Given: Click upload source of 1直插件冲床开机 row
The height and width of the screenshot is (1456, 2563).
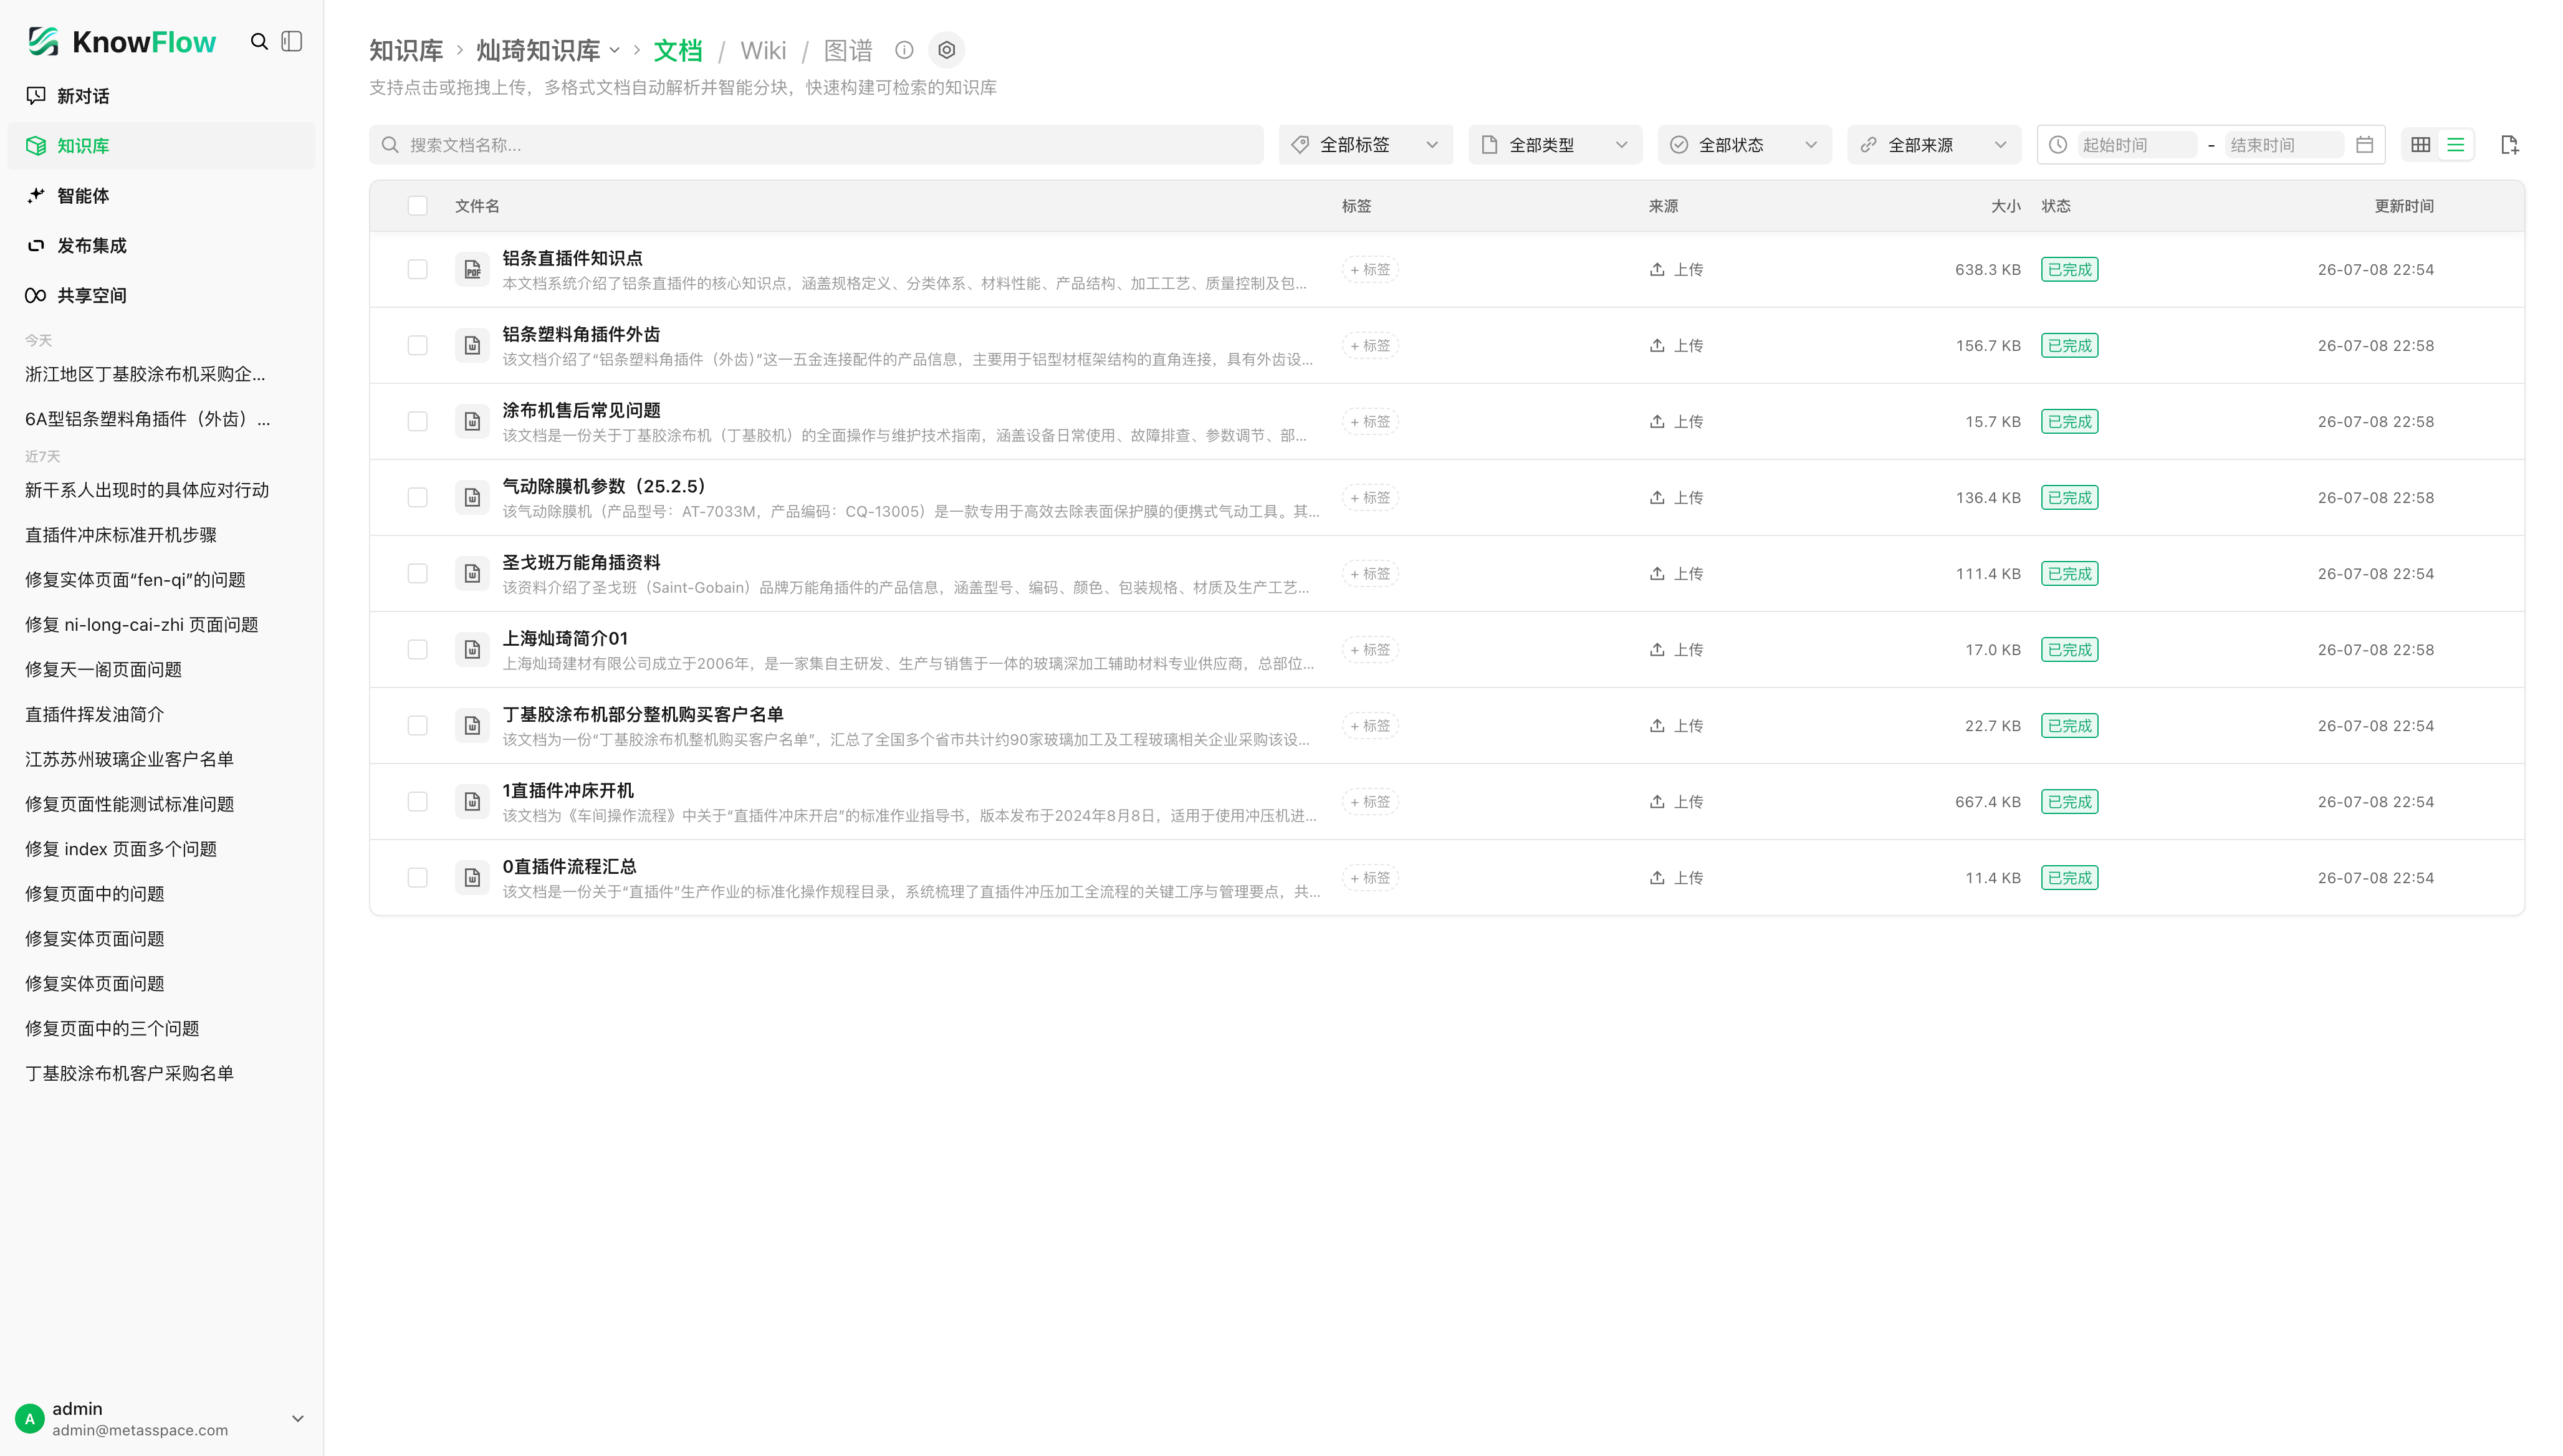Looking at the screenshot, I should [x=1676, y=802].
